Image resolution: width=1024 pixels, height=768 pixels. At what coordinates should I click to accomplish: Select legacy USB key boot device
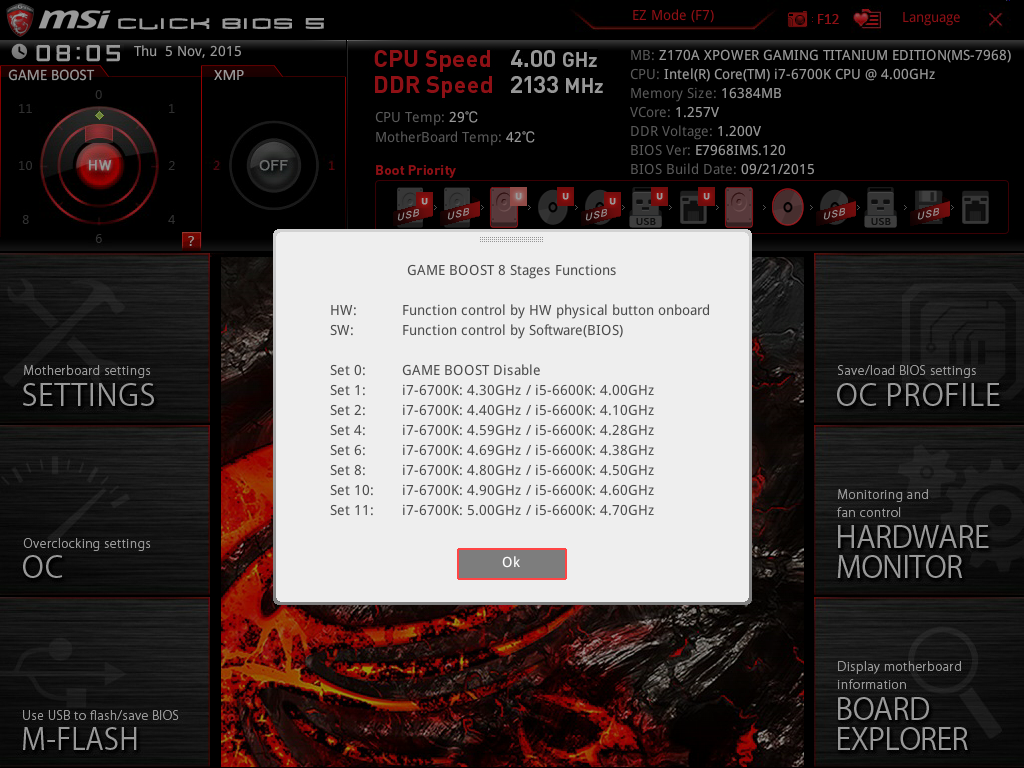point(880,207)
